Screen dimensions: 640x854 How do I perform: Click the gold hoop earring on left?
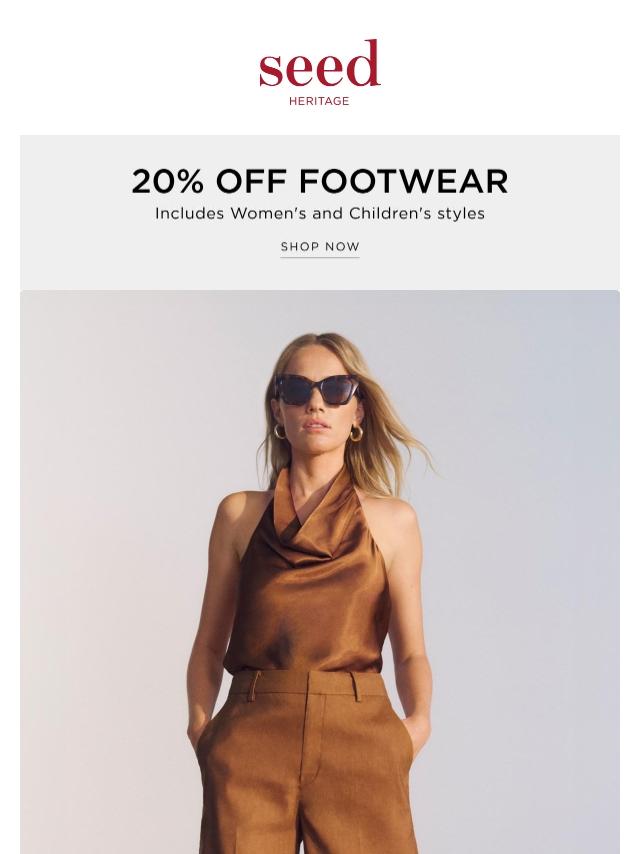279,432
